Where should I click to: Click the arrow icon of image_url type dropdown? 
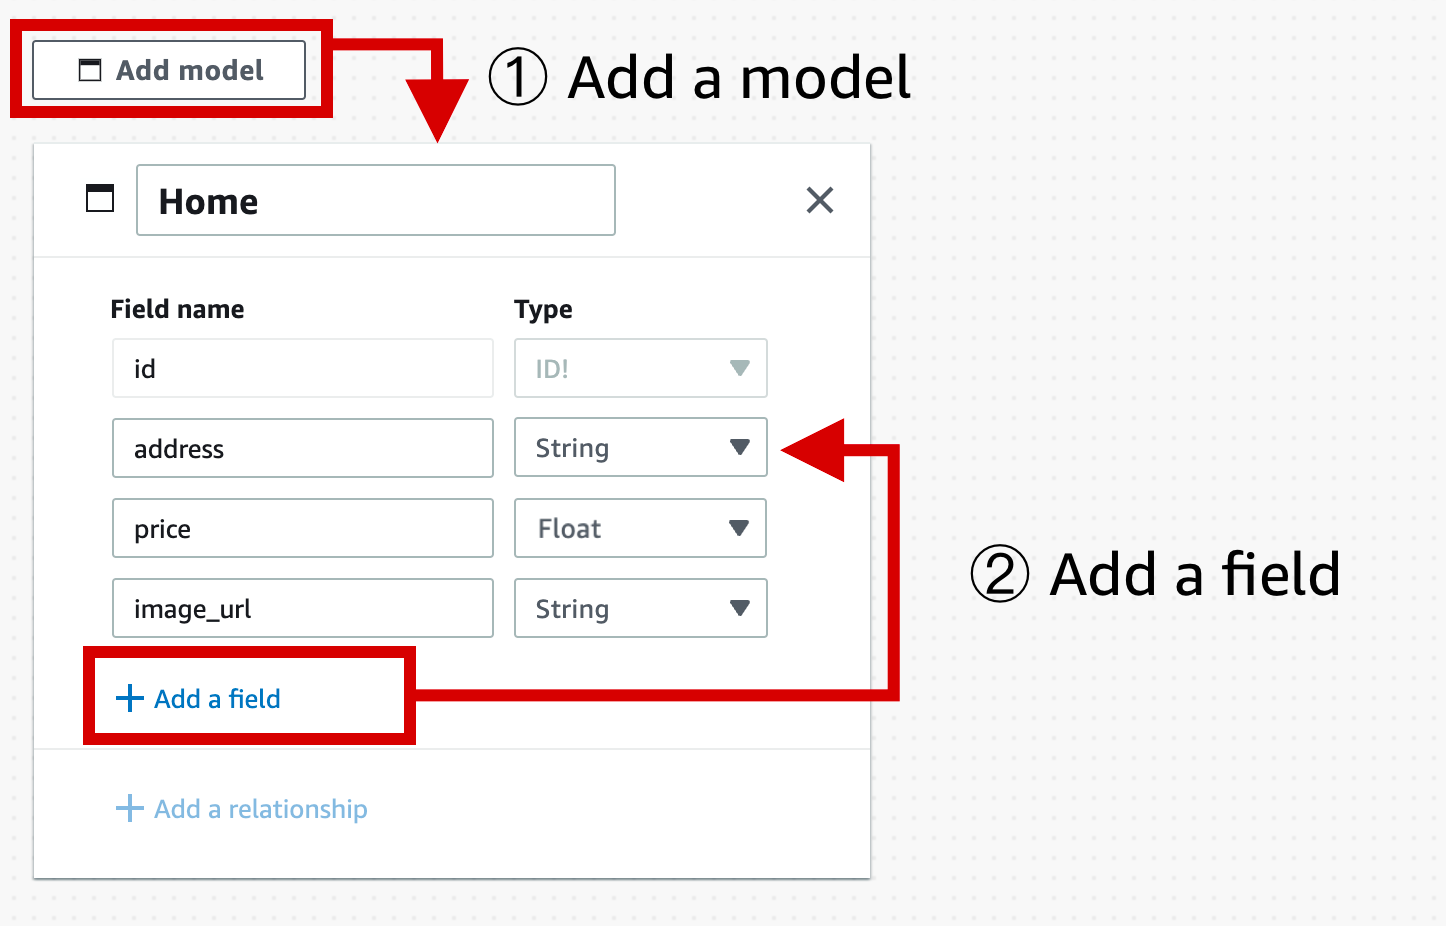[x=740, y=608]
